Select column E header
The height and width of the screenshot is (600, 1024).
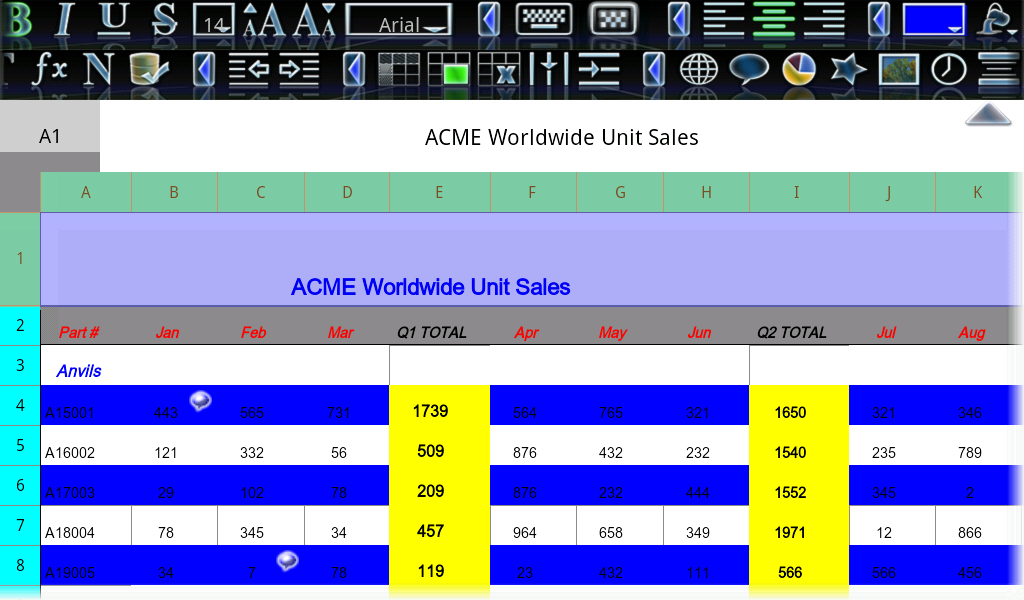click(440, 192)
